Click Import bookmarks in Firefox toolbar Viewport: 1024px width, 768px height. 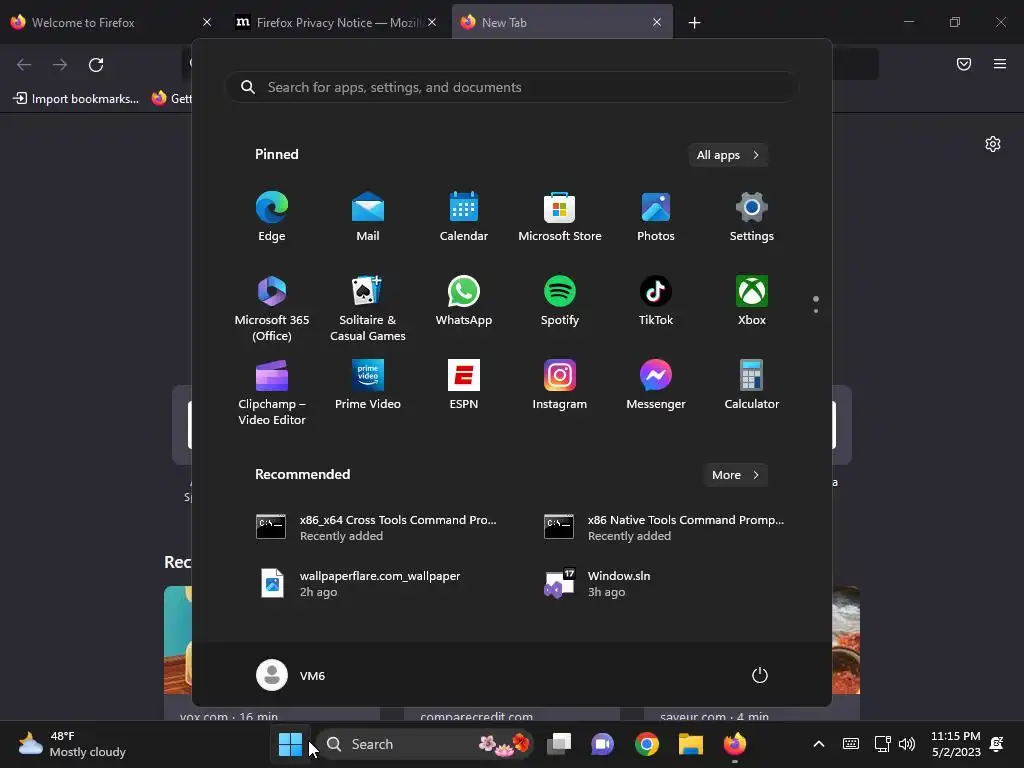click(x=76, y=99)
